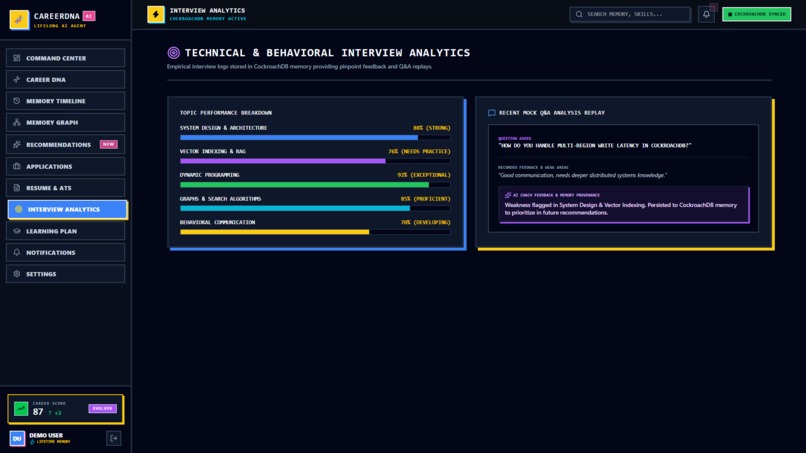
Task: Click the "76% (NEEDS PRACTICE)" score label
Action: click(419, 152)
